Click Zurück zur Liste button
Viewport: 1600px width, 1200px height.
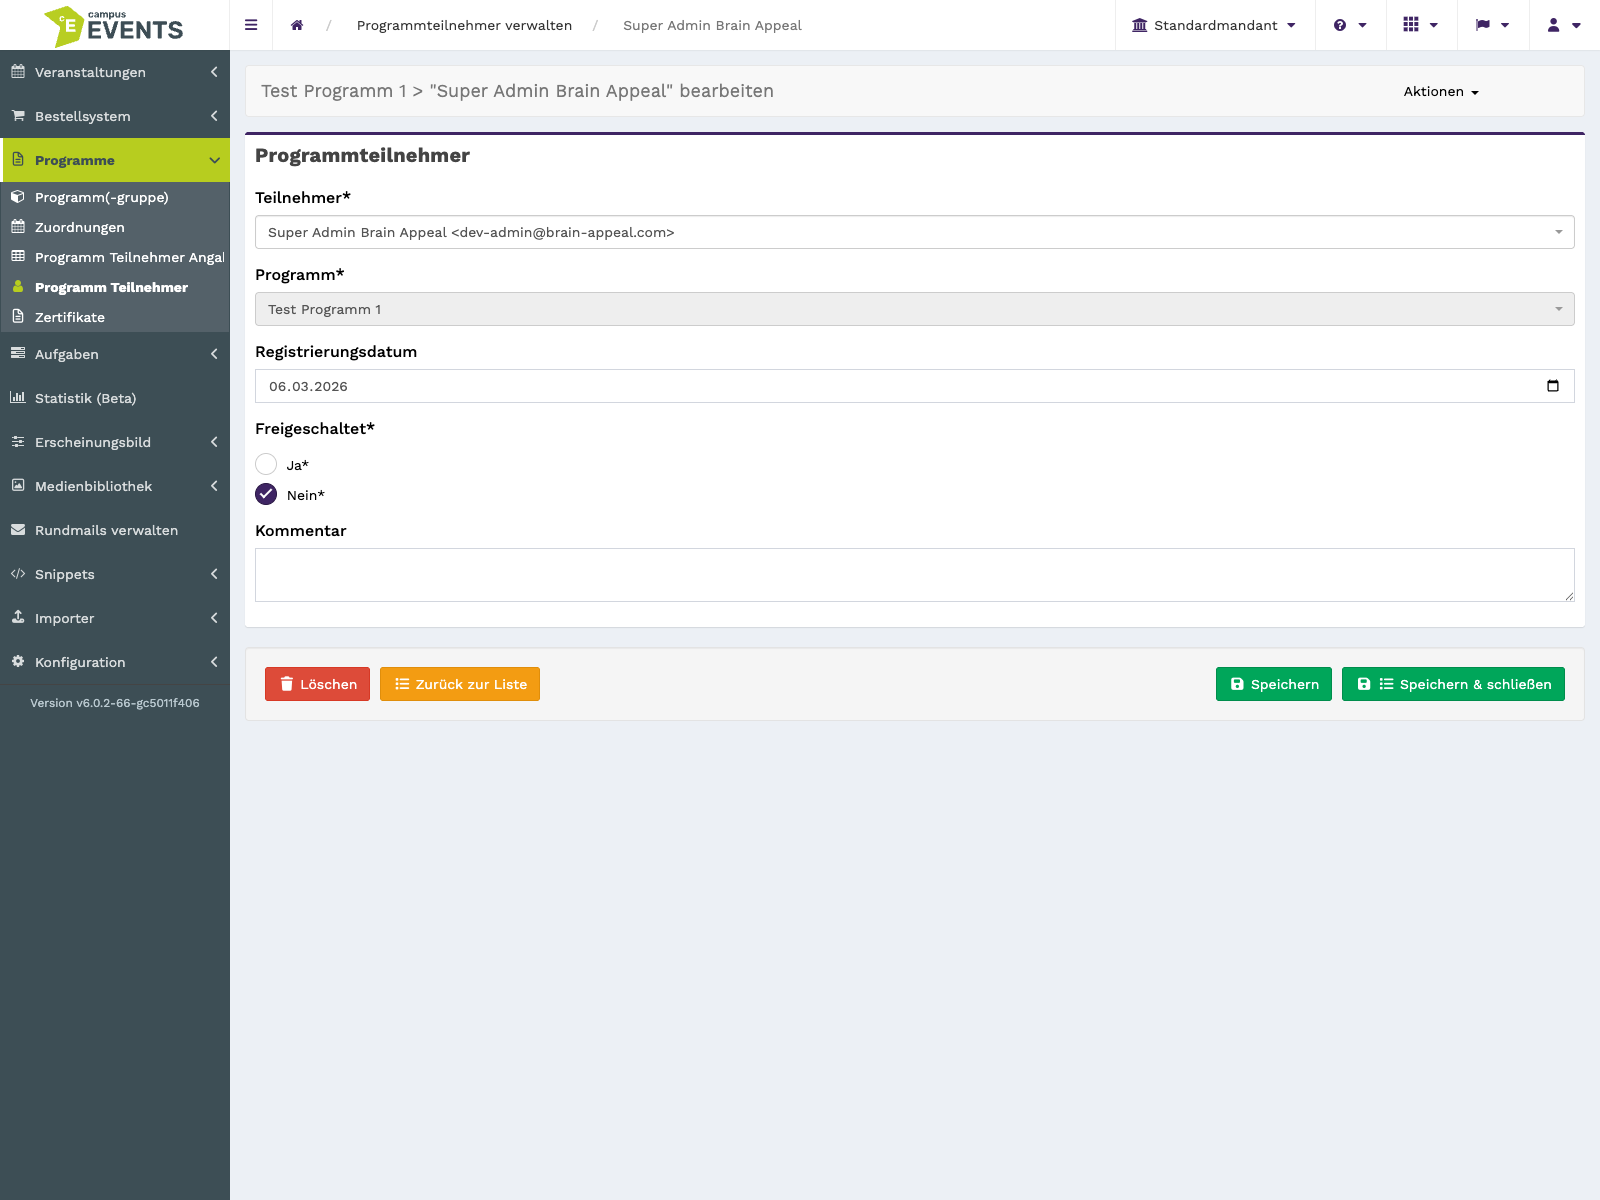point(460,684)
